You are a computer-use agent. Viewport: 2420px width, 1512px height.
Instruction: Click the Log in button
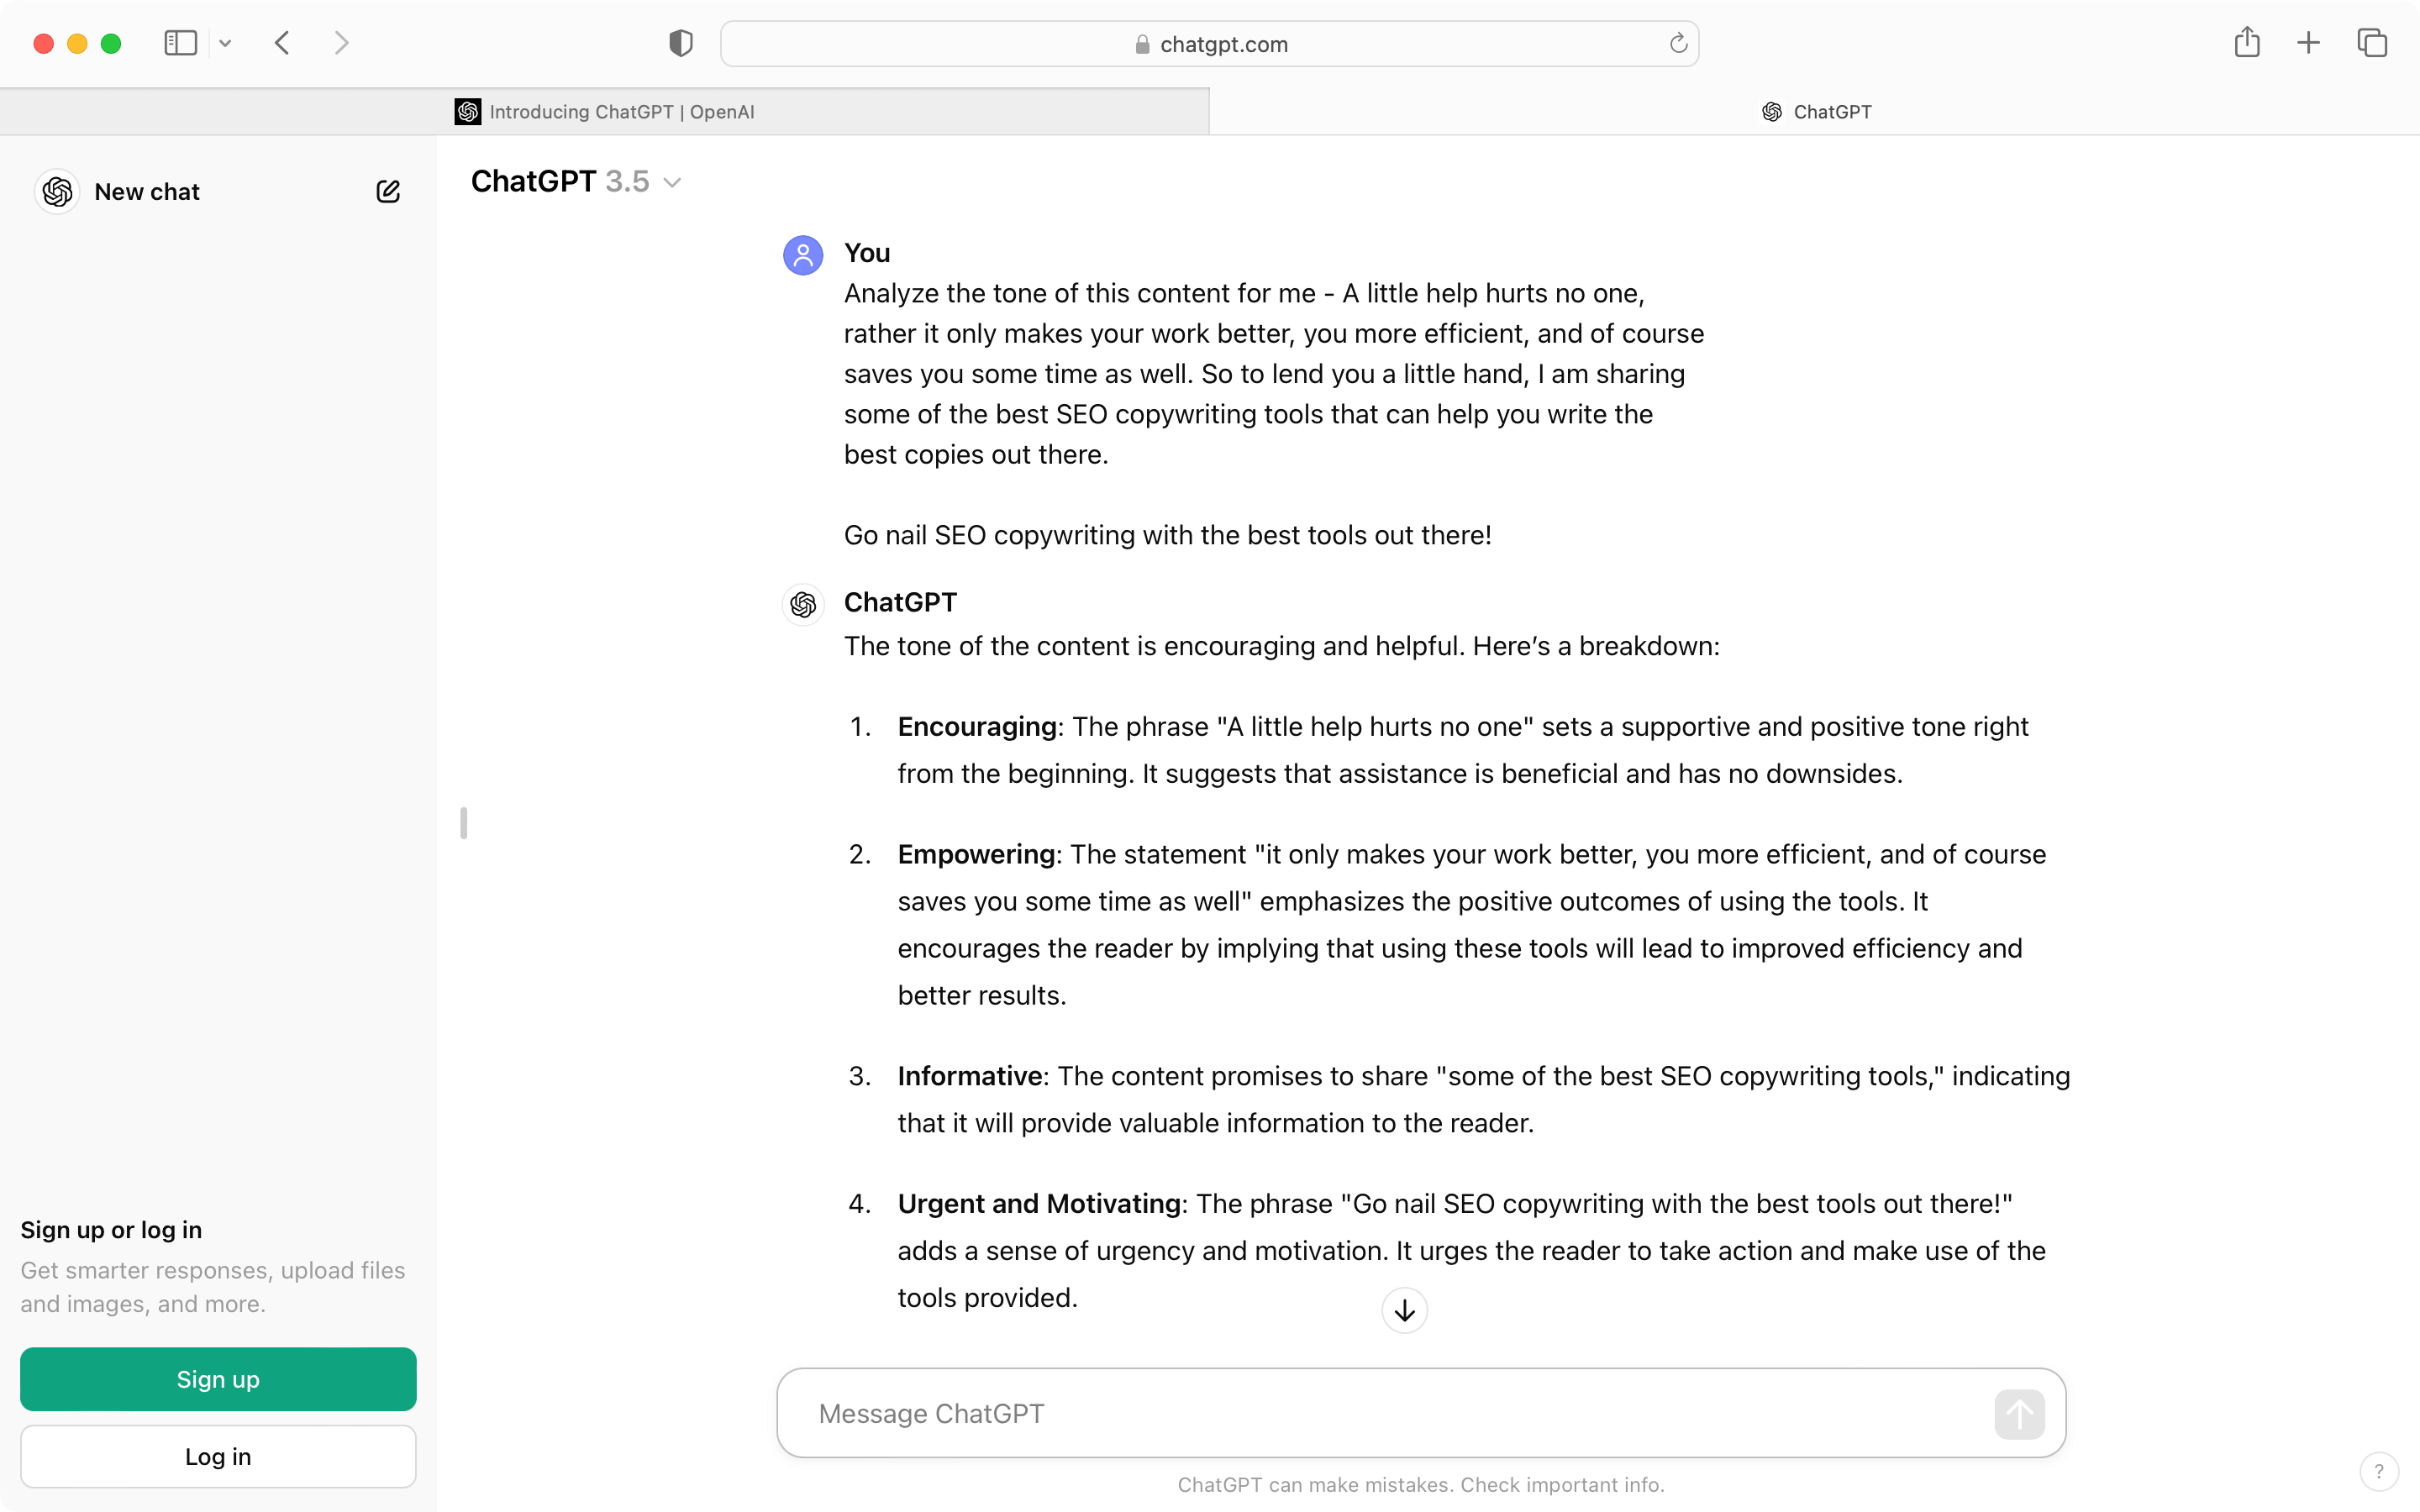(218, 1456)
